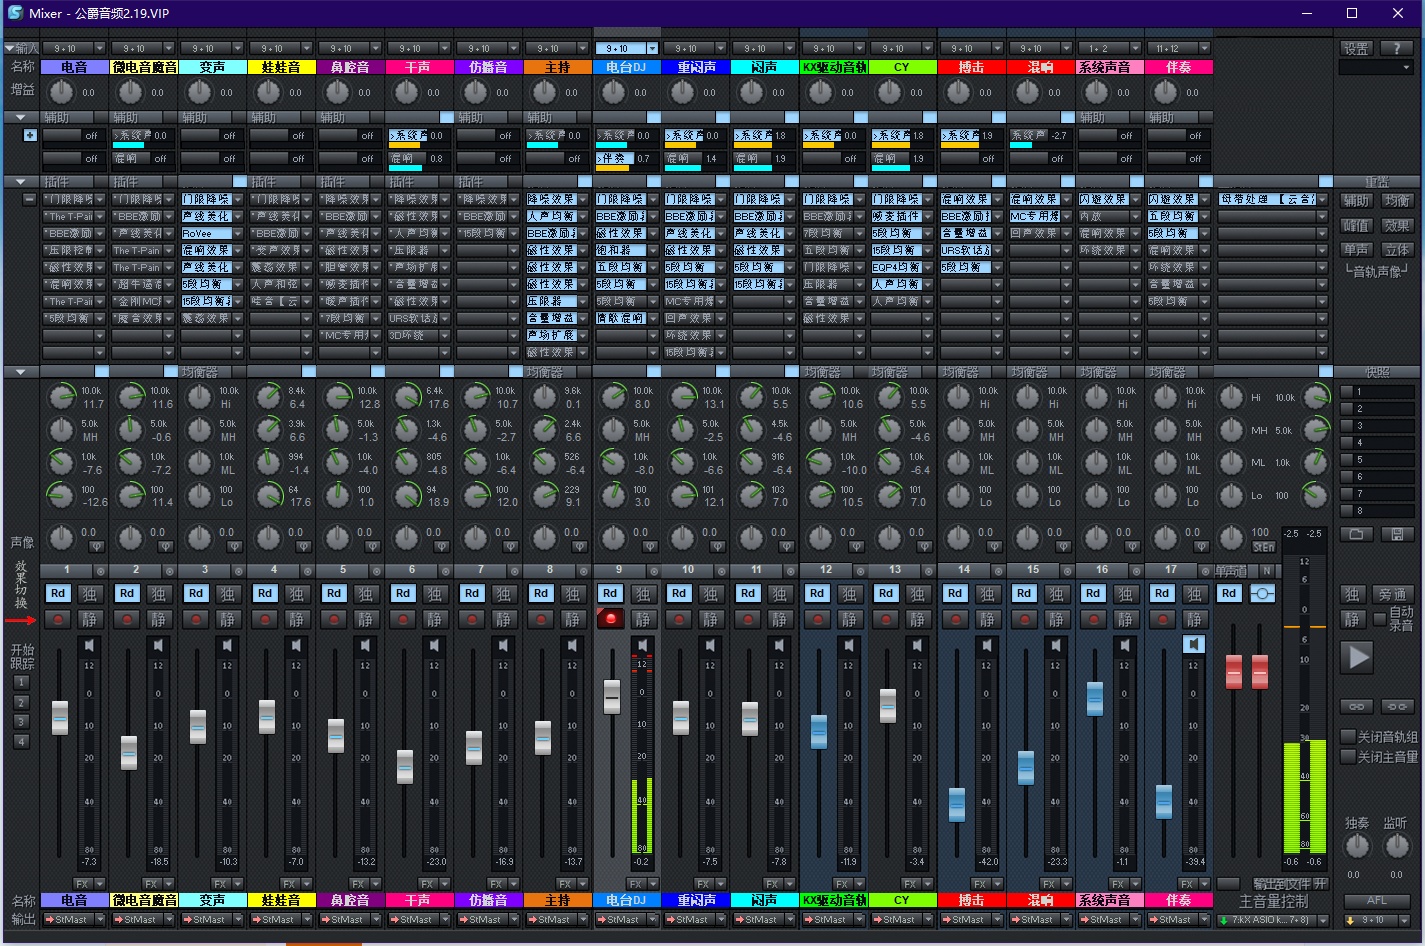The width and height of the screenshot is (1425, 946).
Task: Enable the 关闭主音量 checkbox
Action: (1348, 757)
